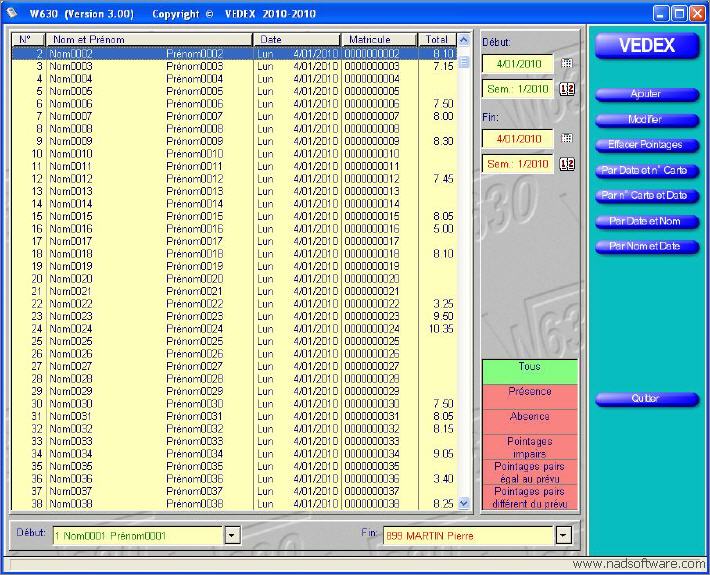Screen dimensions: 710x575
Task: Click the Fin Sem: 1/2010 field
Action: (x=518, y=164)
